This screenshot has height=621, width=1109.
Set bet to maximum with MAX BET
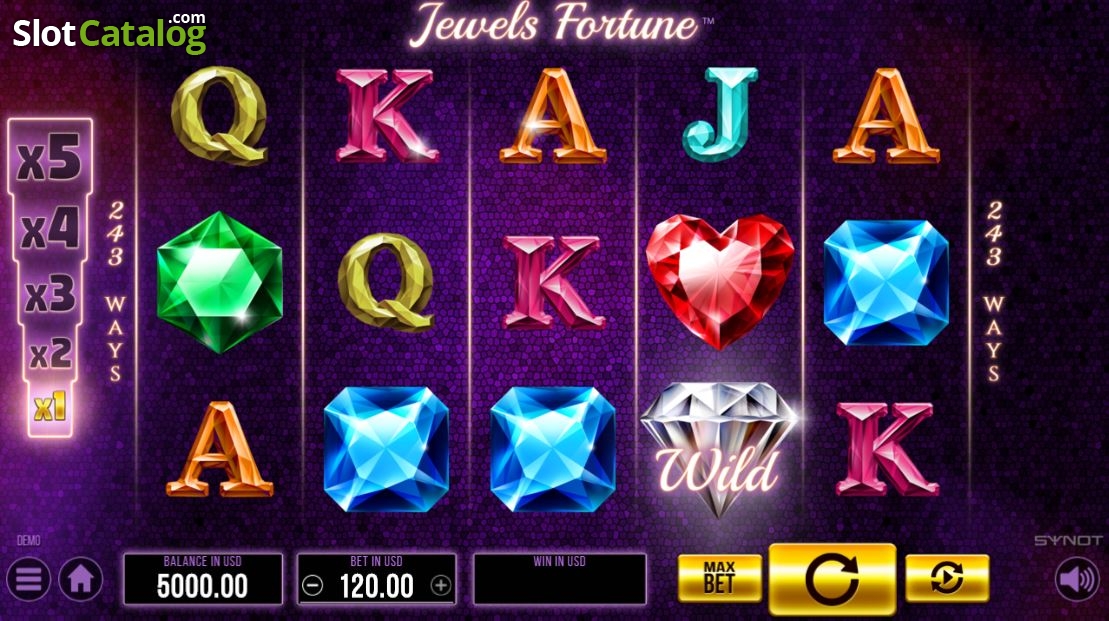click(x=719, y=578)
